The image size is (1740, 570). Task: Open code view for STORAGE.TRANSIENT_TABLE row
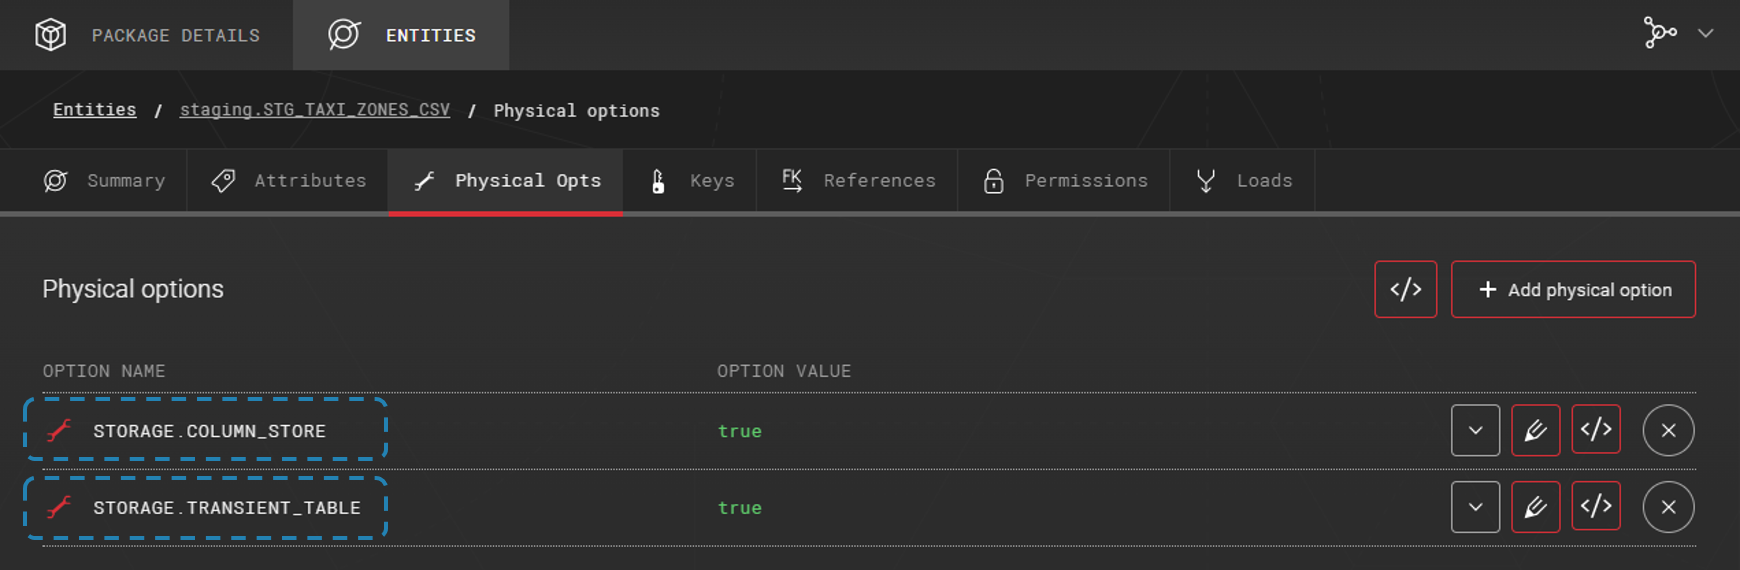coord(1596,508)
